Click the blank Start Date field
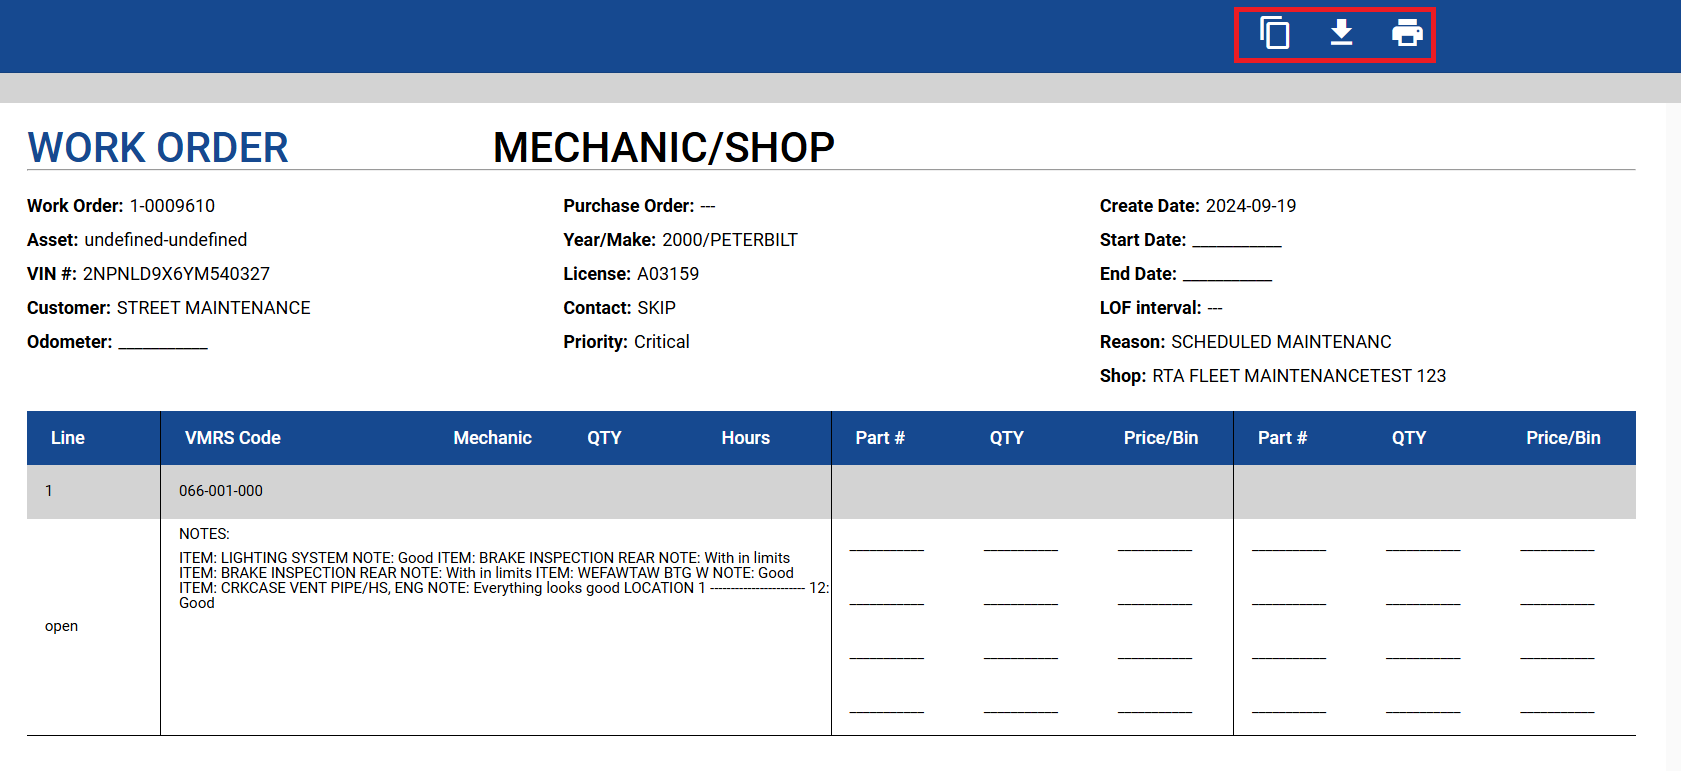1681x771 pixels. (1237, 241)
